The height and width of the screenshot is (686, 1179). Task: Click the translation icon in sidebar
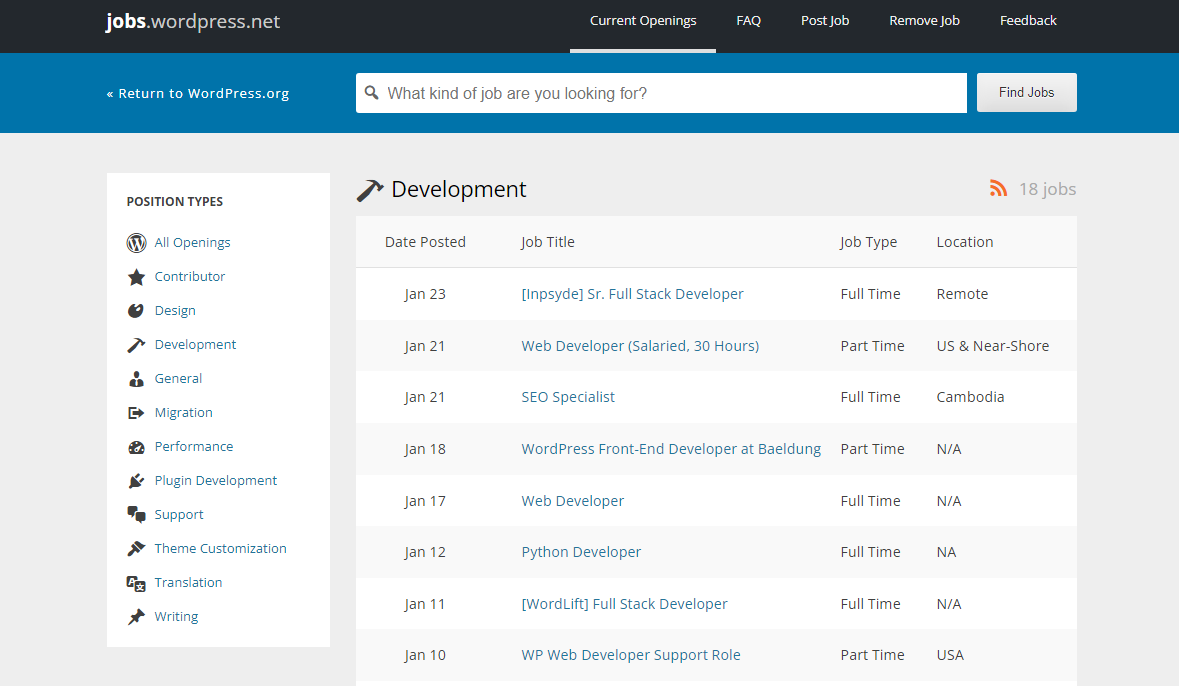136,583
